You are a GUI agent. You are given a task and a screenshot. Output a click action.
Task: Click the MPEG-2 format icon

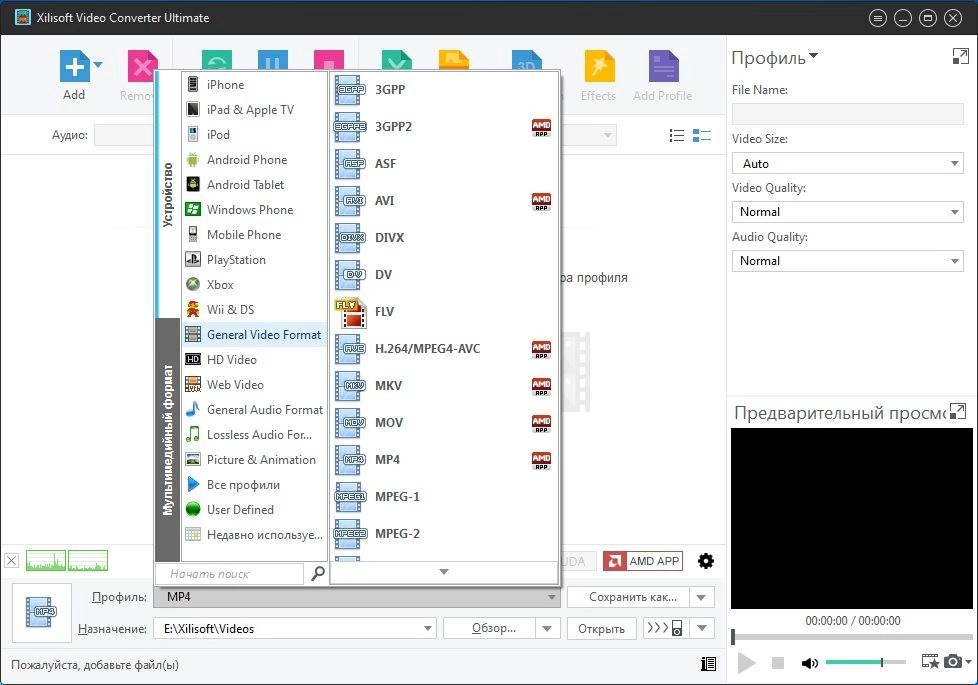[350, 533]
